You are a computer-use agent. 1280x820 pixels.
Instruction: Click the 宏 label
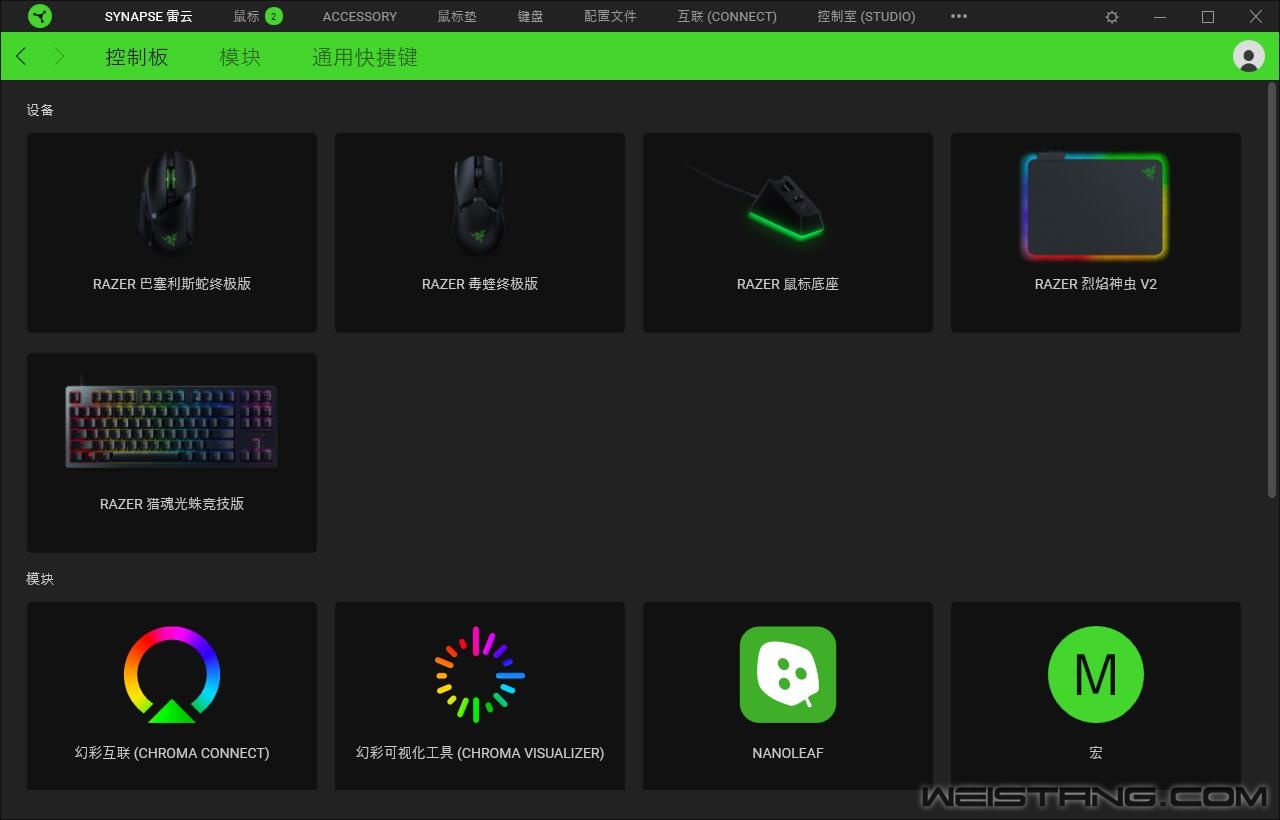pos(1096,753)
